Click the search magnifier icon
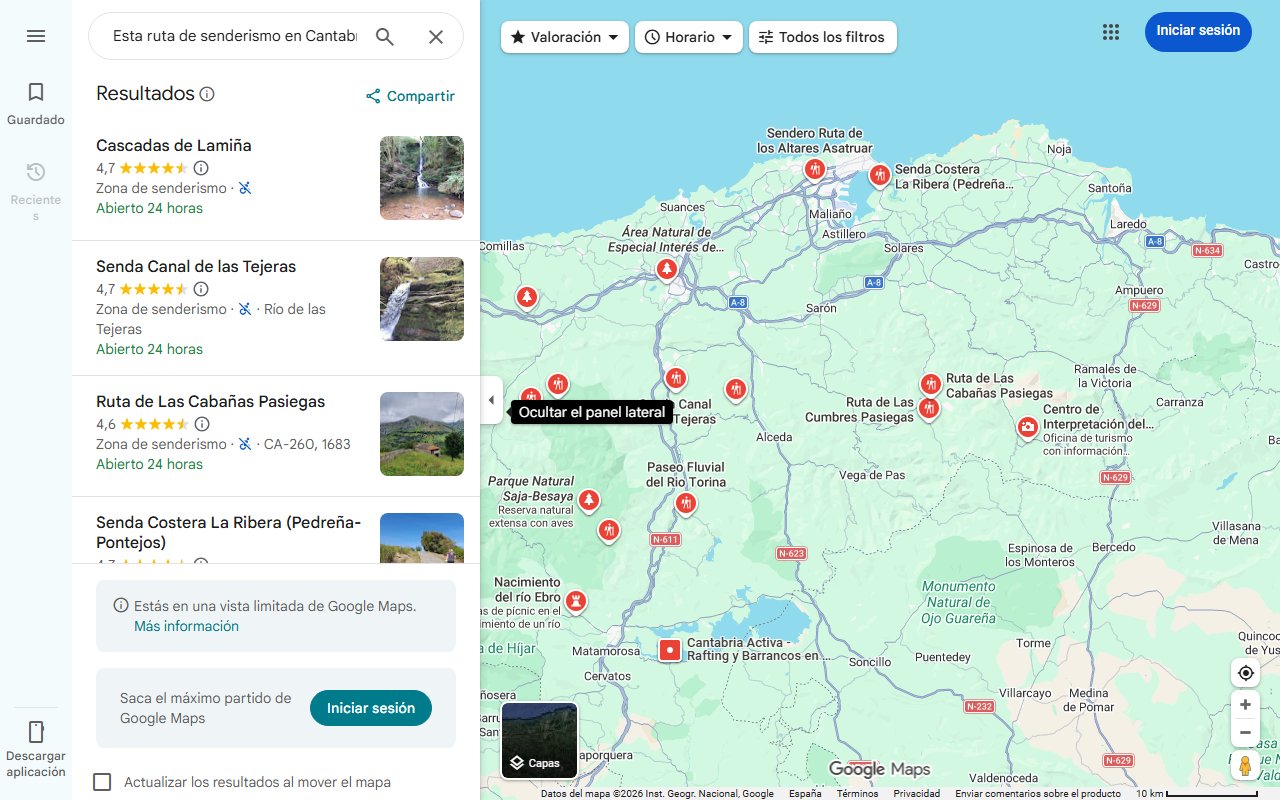The width and height of the screenshot is (1280, 800). [x=384, y=35]
